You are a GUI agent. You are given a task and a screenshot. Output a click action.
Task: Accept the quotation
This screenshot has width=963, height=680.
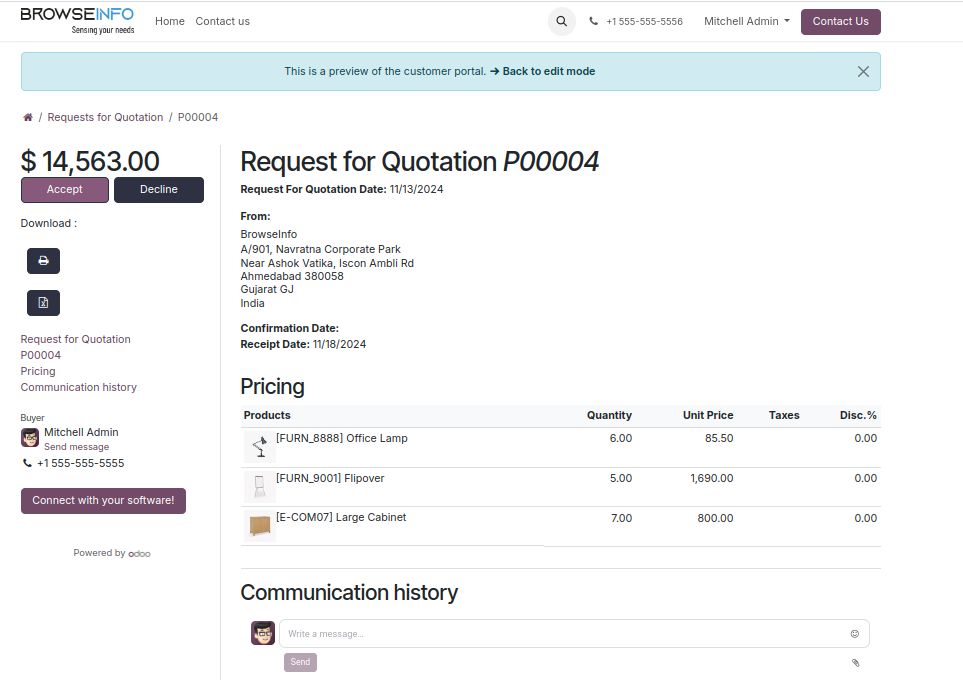tap(65, 190)
